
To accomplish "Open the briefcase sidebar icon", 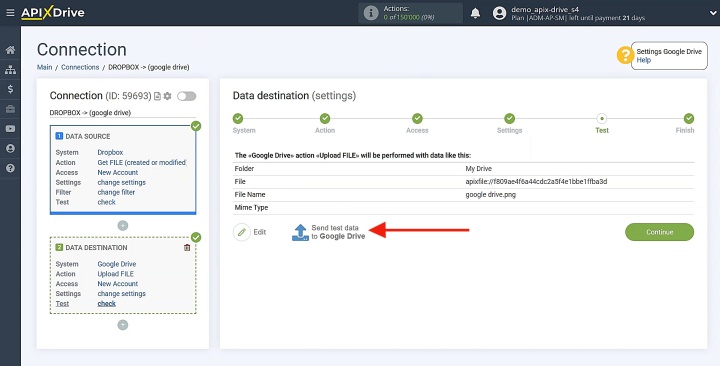I will pos(10,109).
